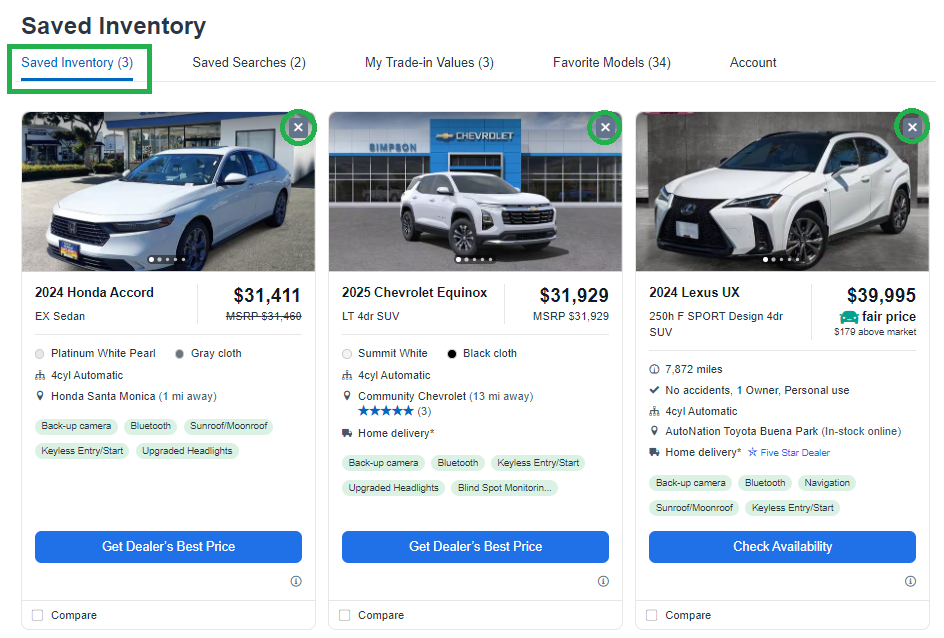The image size is (944, 638).
Task: Switch to the Saved Searches (2) tab
Action: click(249, 63)
